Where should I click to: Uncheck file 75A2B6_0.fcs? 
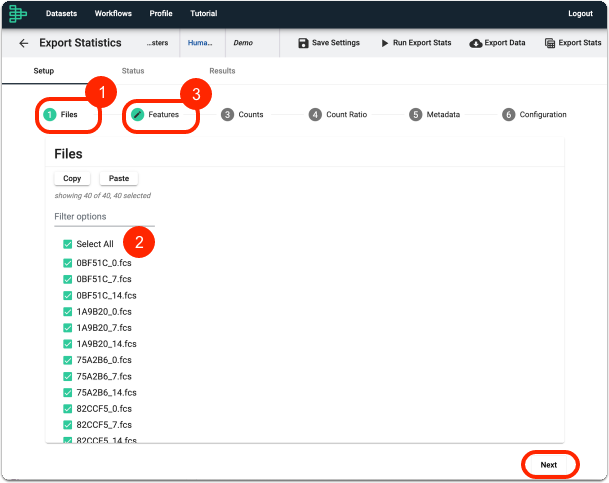[x=68, y=360]
